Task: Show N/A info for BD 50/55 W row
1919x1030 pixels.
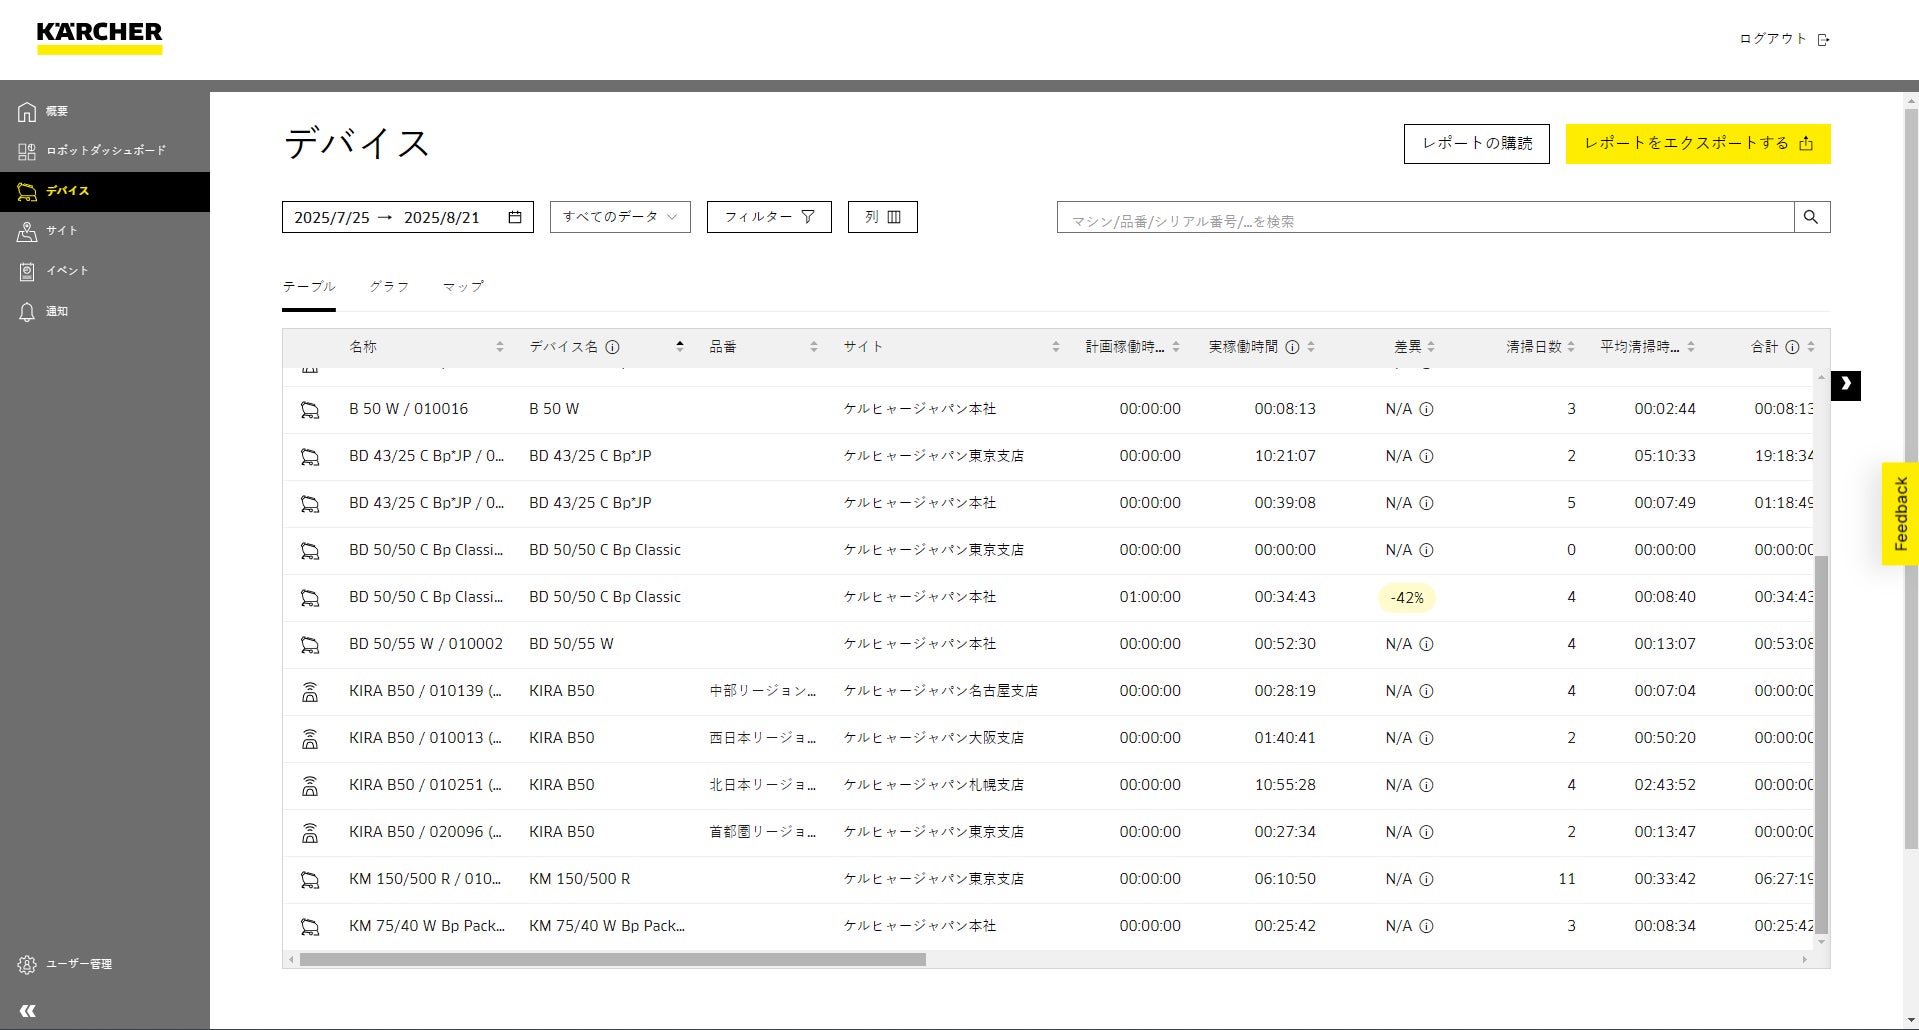Action: pos(1427,644)
